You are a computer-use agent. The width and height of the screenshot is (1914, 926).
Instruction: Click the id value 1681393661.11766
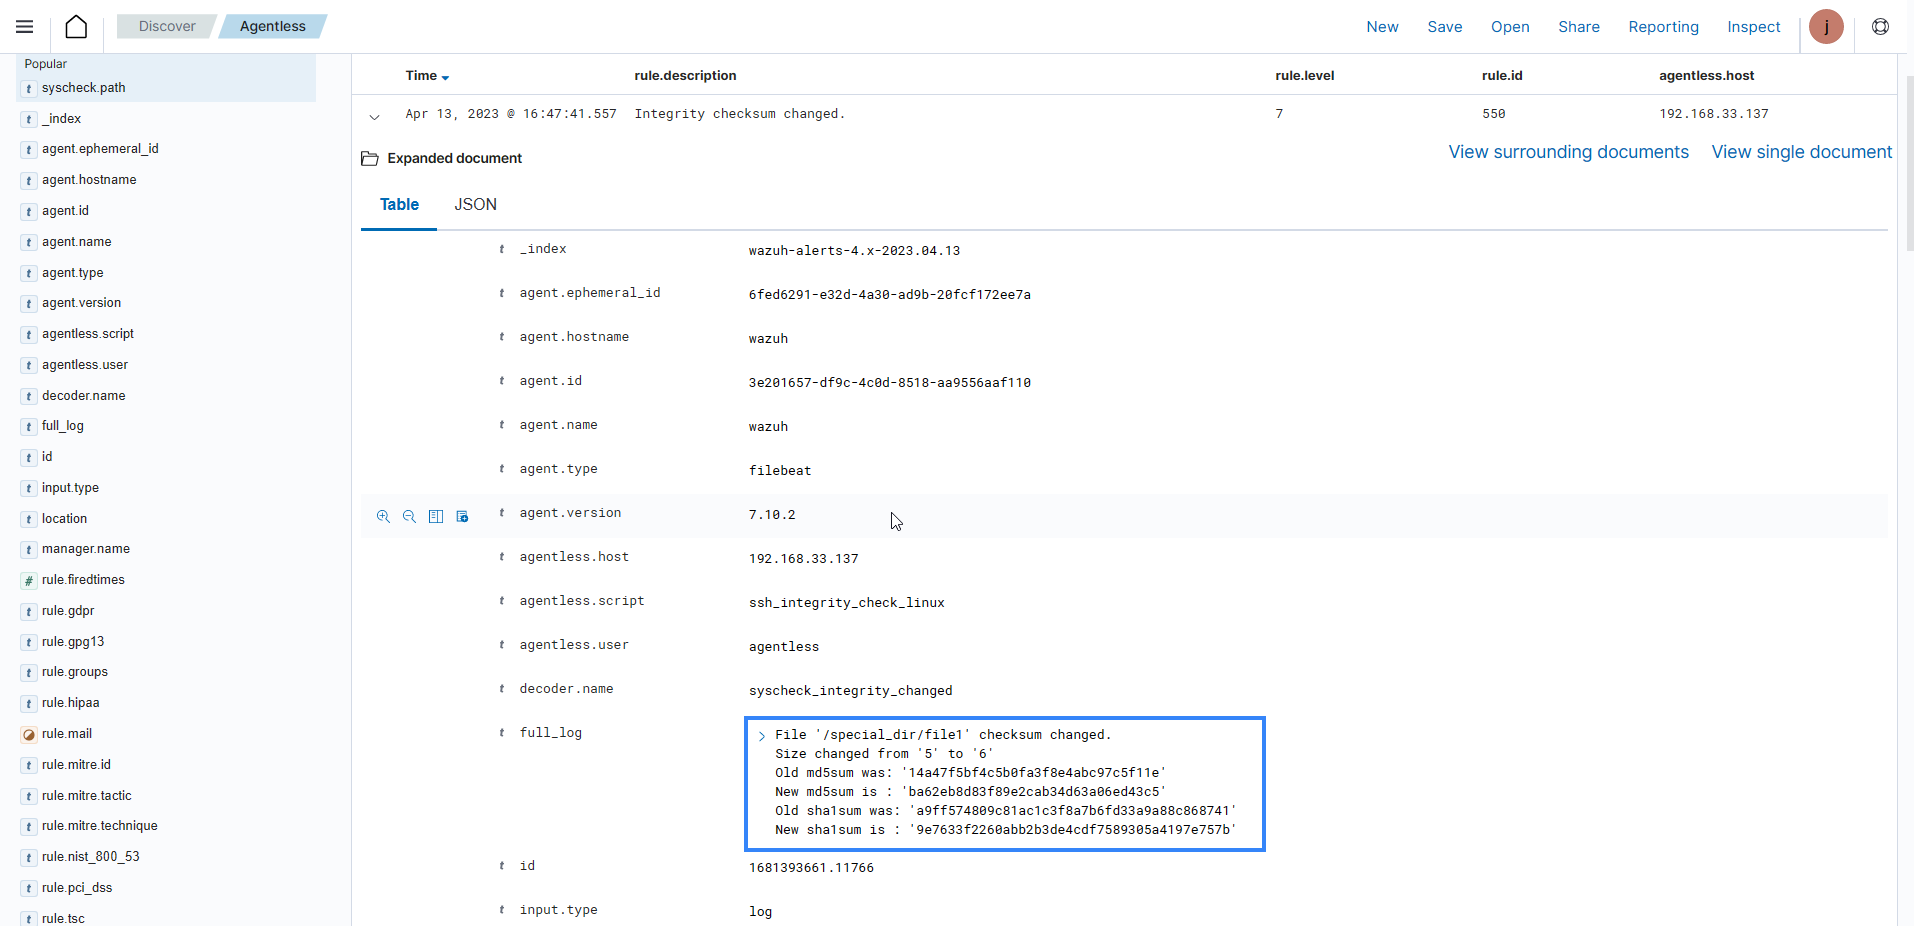click(x=811, y=868)
